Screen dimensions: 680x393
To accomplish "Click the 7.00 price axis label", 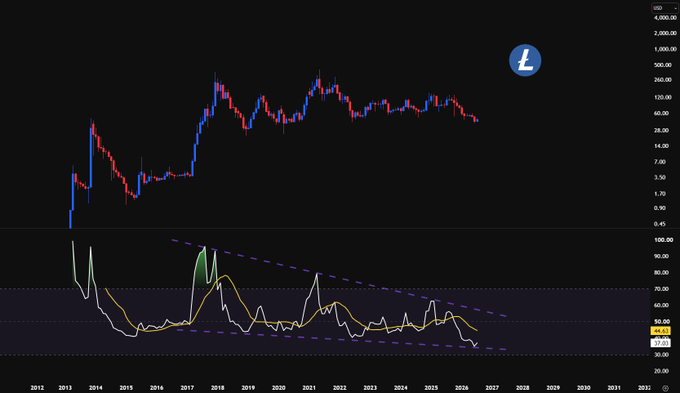I will [660, 162].
